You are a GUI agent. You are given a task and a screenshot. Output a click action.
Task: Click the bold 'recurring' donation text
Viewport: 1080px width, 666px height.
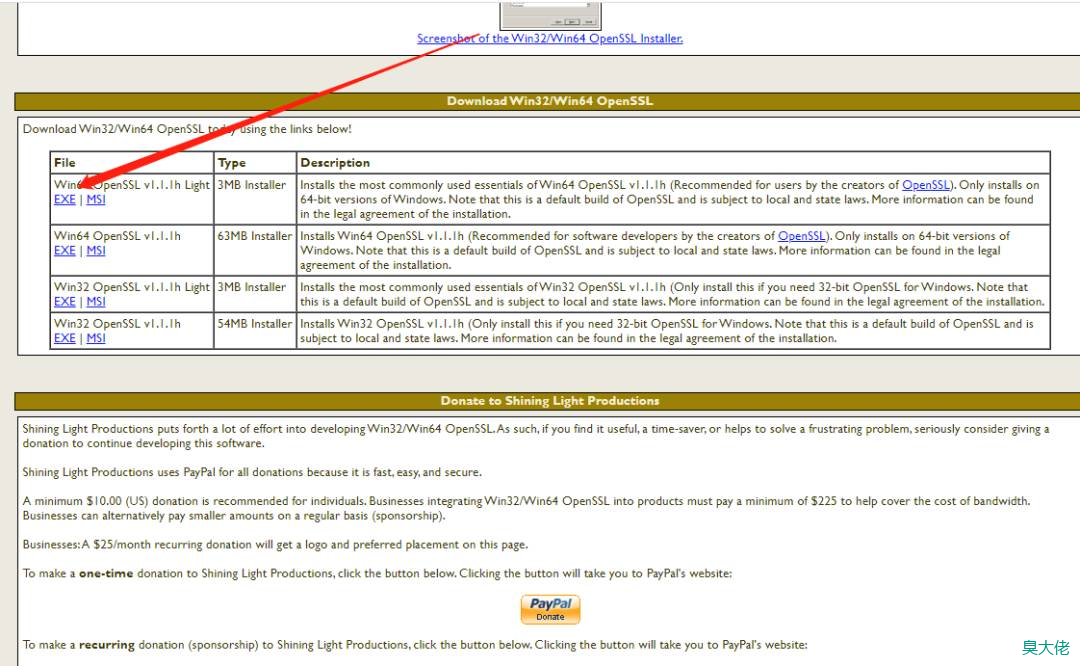(107, 645)
